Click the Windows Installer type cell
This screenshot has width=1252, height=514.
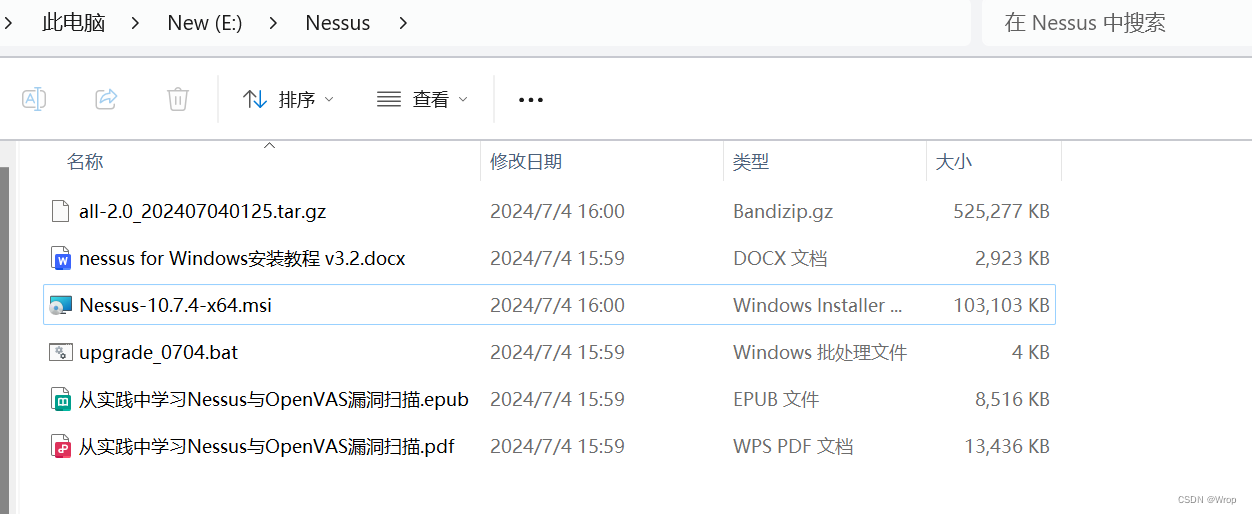(x=818, y=305)
